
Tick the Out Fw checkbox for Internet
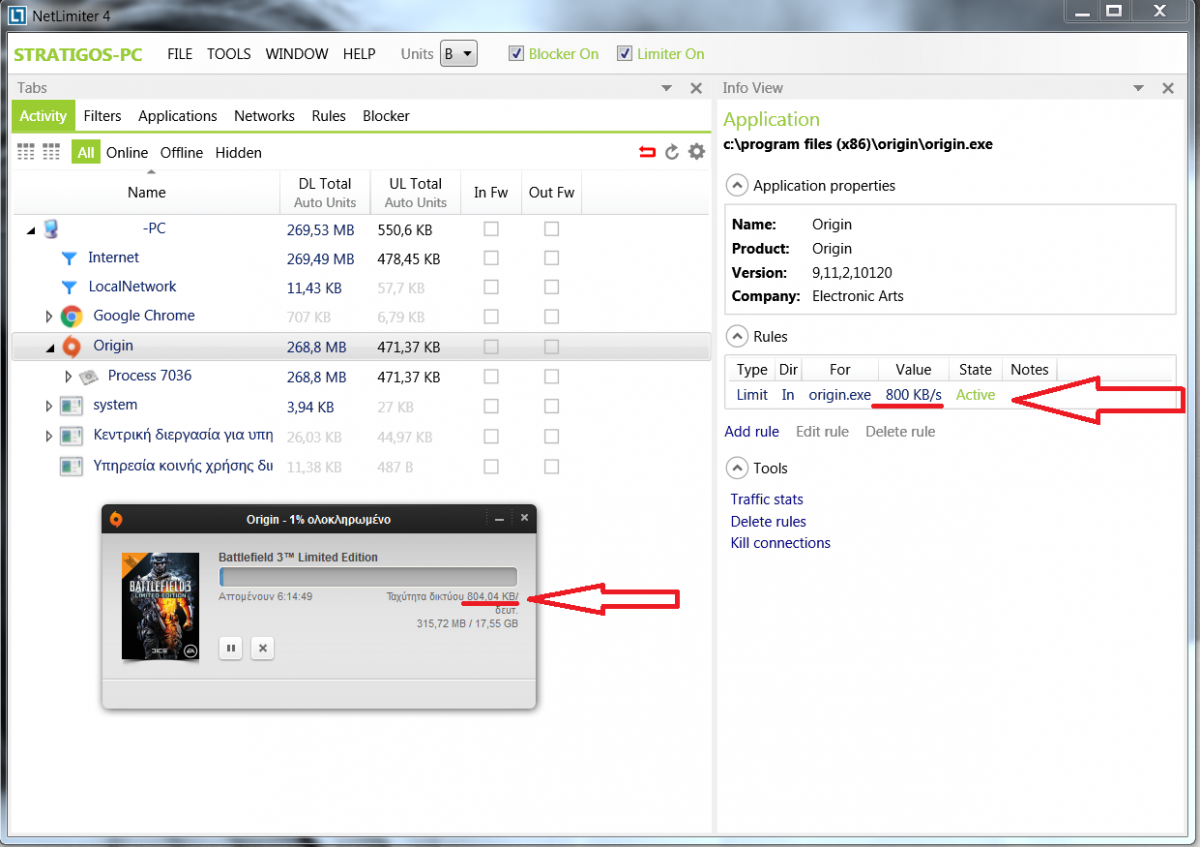pos(551,258)
